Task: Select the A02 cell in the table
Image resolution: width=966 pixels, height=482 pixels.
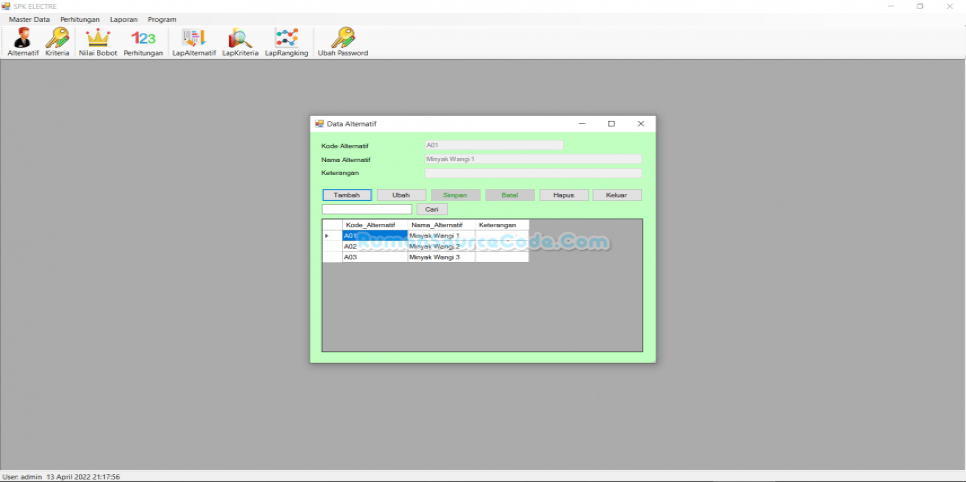Action: point(375,247)
